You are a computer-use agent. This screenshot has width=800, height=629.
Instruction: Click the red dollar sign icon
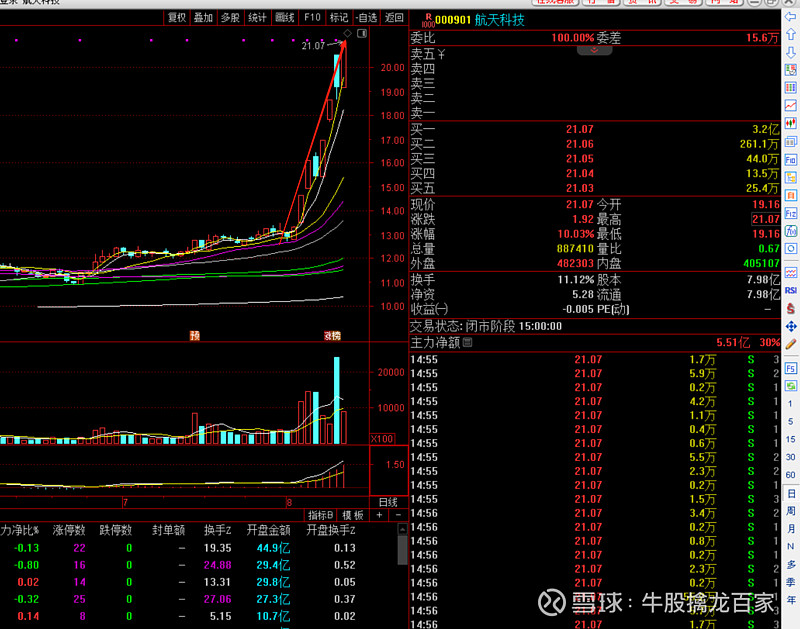[790, 308]
